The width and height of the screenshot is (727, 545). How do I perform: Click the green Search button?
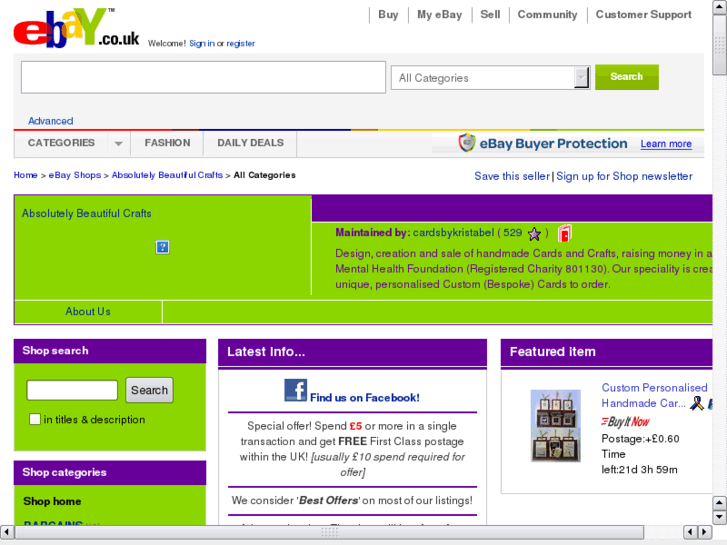click(x=626, y=77)
